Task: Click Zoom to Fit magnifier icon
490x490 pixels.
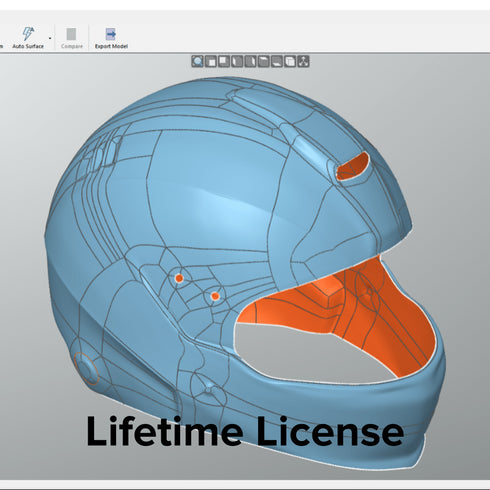Action: 198,62
